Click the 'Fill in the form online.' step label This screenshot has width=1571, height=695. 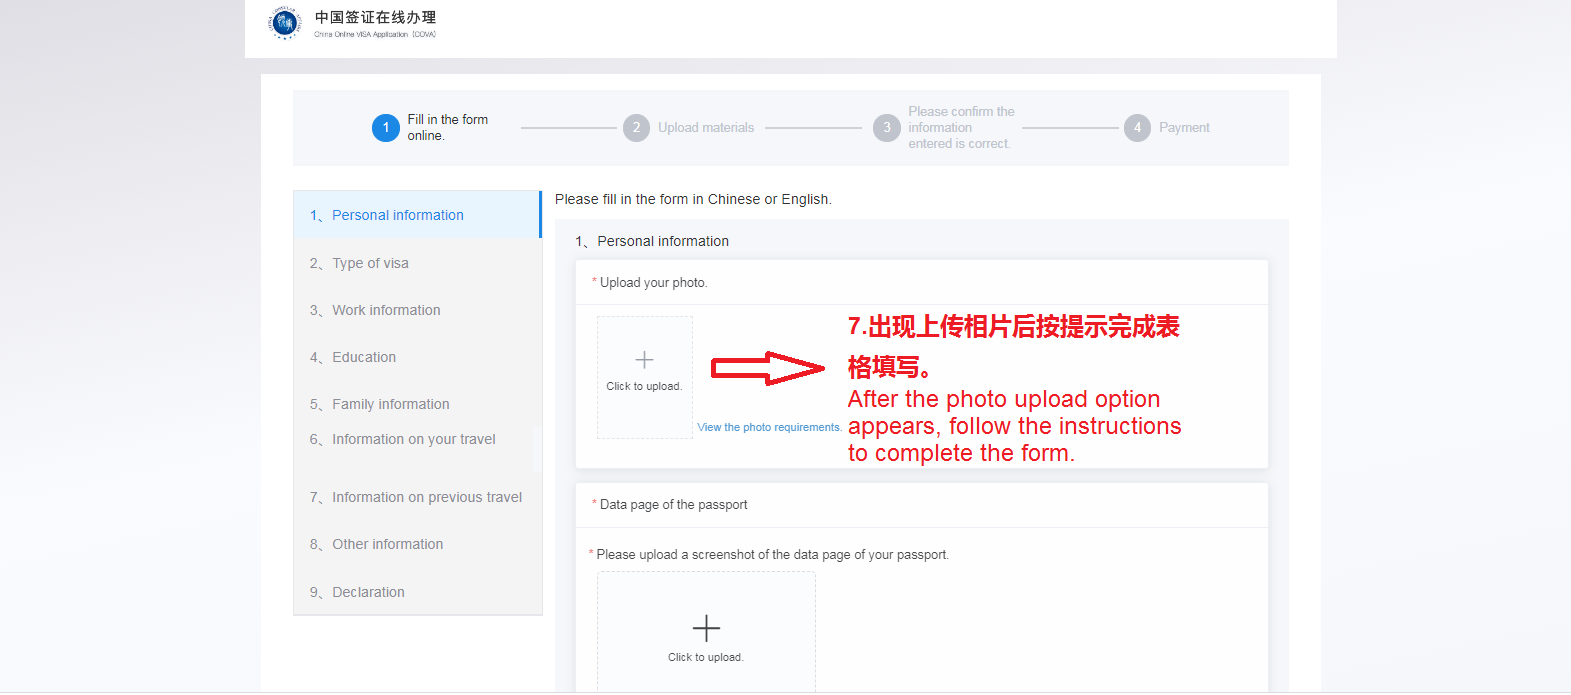point(448,127)
